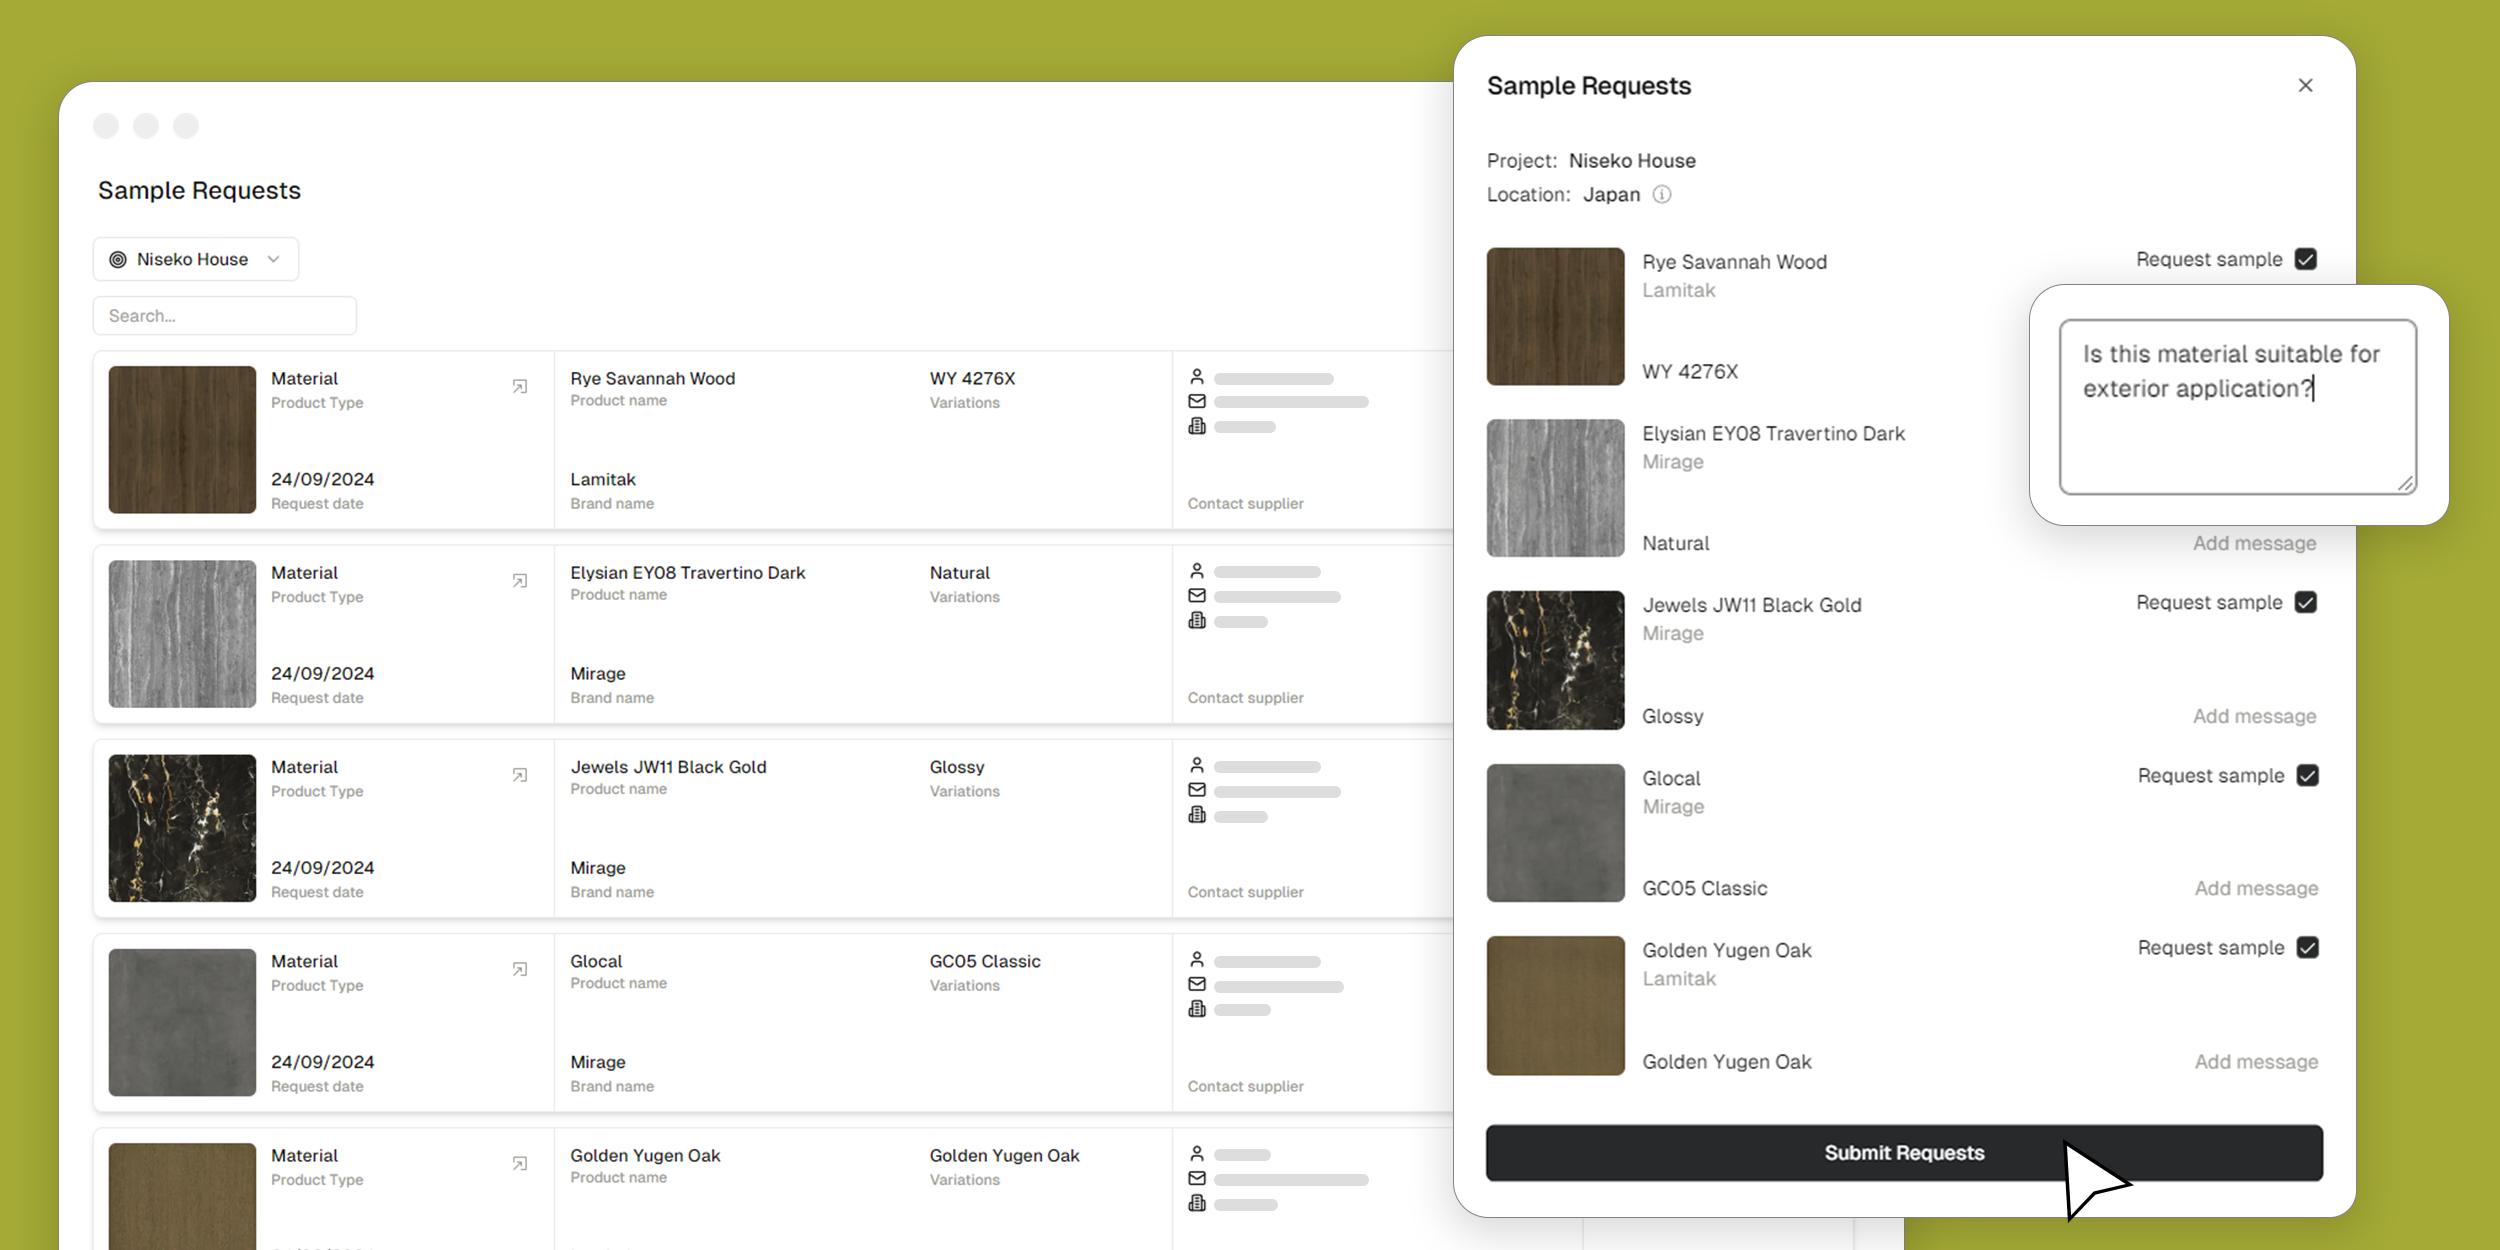The image size is (2500, 1250).
Task: Click company building icon in Jewels JW11 row
Action: (x=1197, y=815)
